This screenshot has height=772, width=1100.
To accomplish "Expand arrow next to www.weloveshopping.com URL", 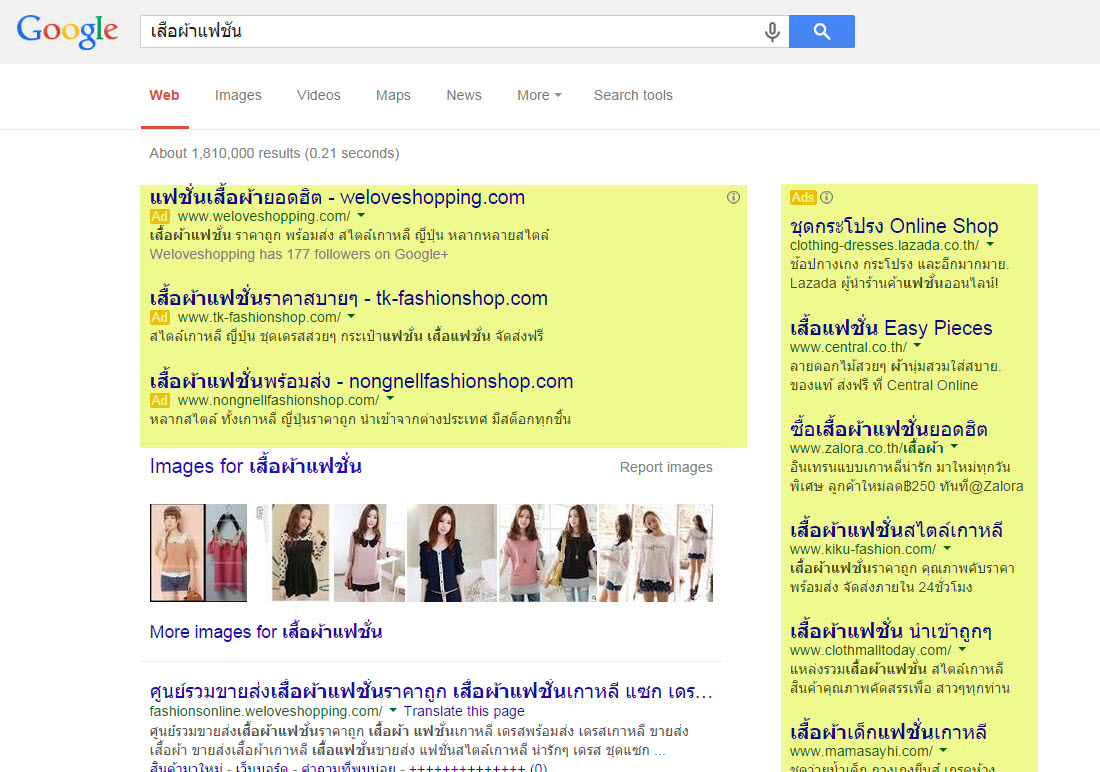I will [x=361, y=217].
